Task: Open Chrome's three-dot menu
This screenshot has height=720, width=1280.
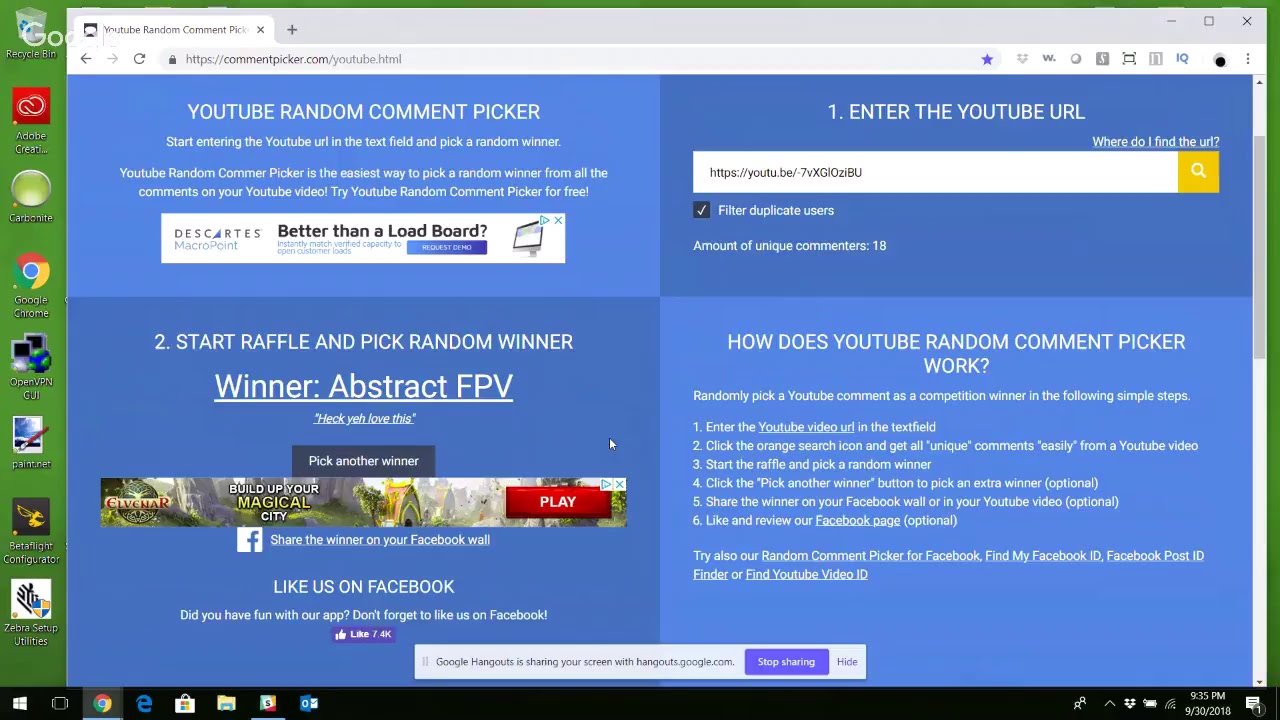Action: point(1248,59)
